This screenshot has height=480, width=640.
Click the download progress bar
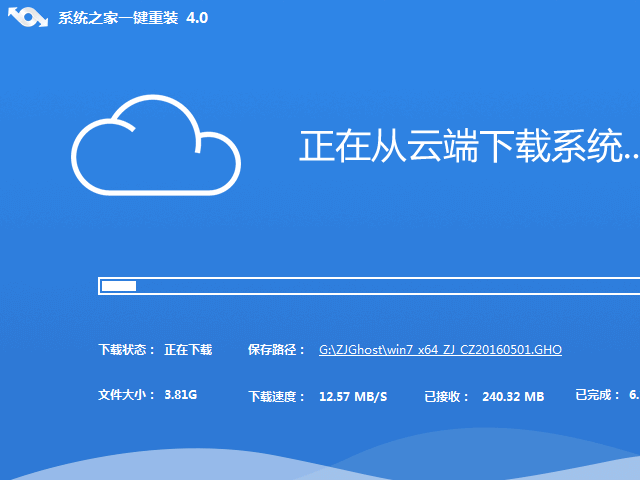coord(369,286)
